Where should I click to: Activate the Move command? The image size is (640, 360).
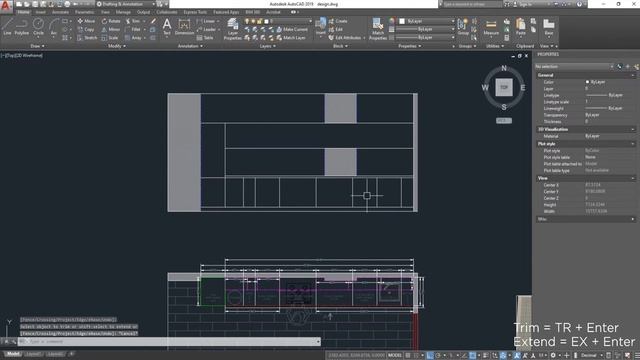pos(86,21)
